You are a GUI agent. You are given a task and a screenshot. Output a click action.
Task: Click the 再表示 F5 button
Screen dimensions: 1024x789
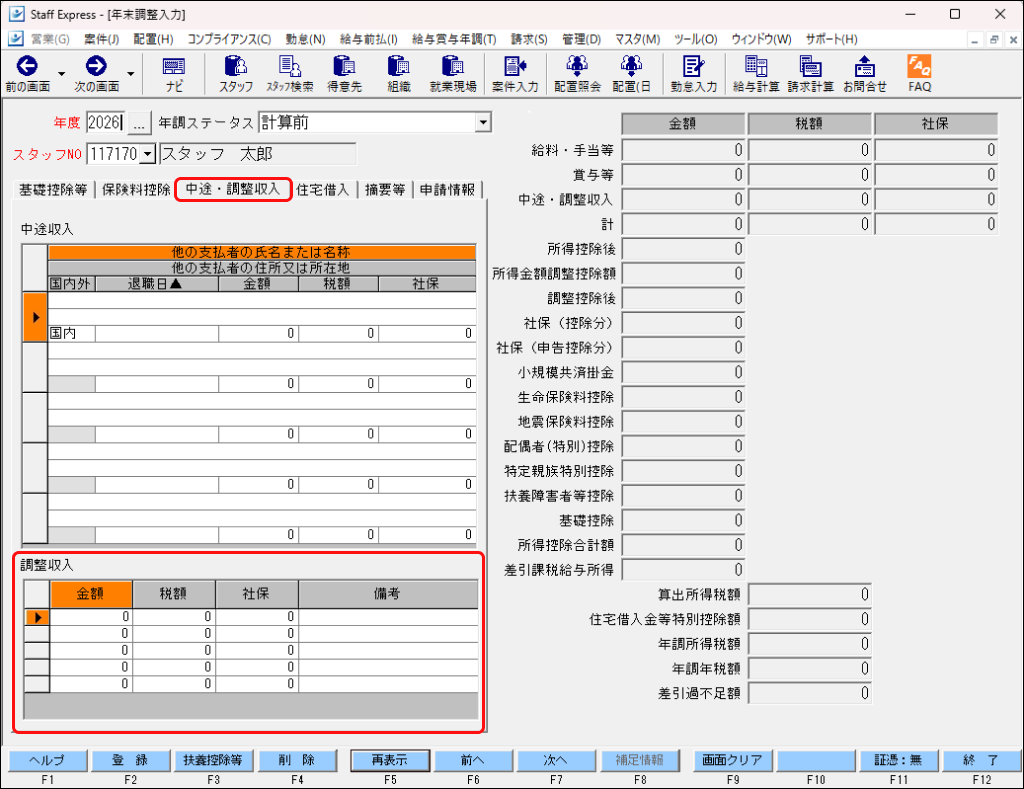(390, 760)
